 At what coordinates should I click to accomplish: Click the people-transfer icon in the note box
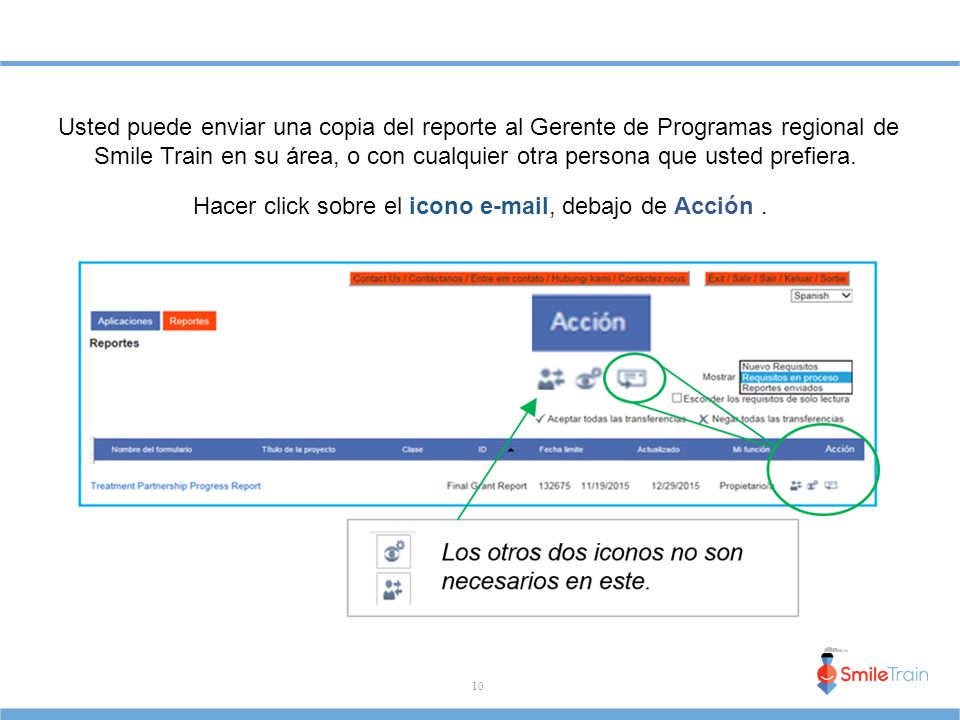(x=393, y=590)
